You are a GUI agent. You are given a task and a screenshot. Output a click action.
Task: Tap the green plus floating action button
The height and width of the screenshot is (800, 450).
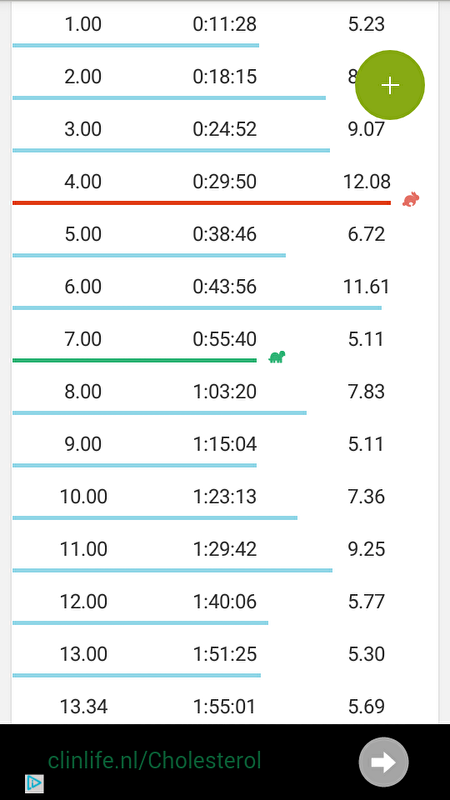[x=390, y=85]
